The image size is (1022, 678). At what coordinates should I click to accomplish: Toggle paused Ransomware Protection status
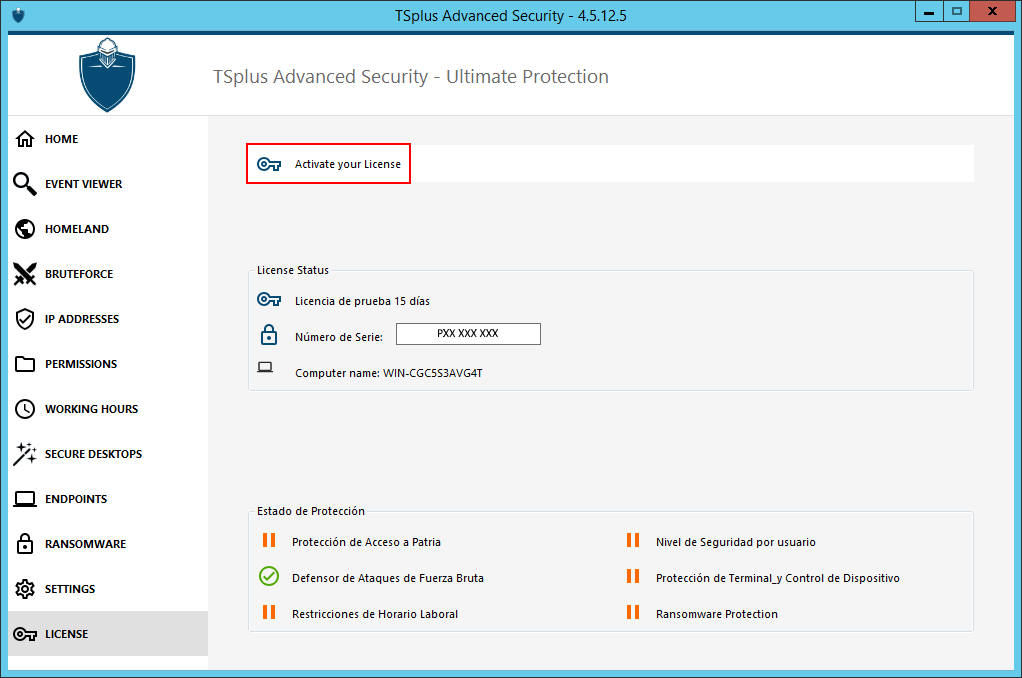[633, 613]
